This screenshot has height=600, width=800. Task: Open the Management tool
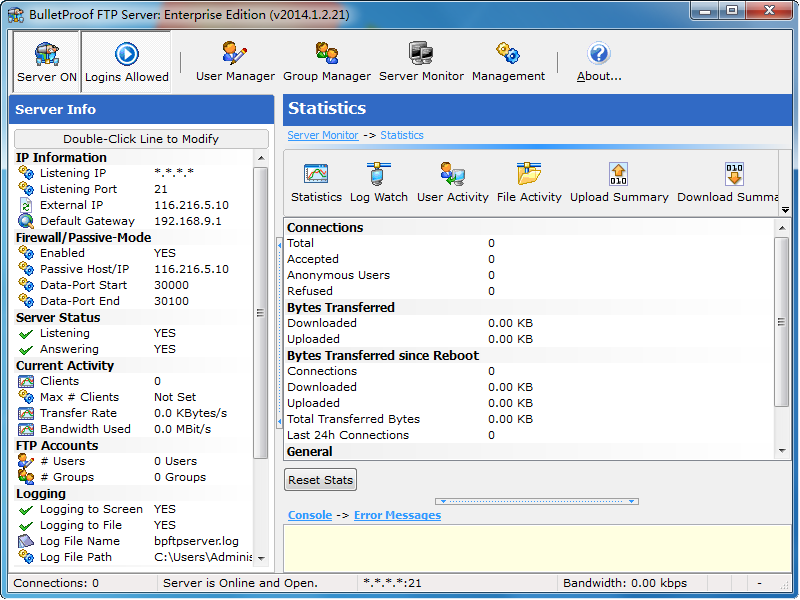[x=508, y=62]
